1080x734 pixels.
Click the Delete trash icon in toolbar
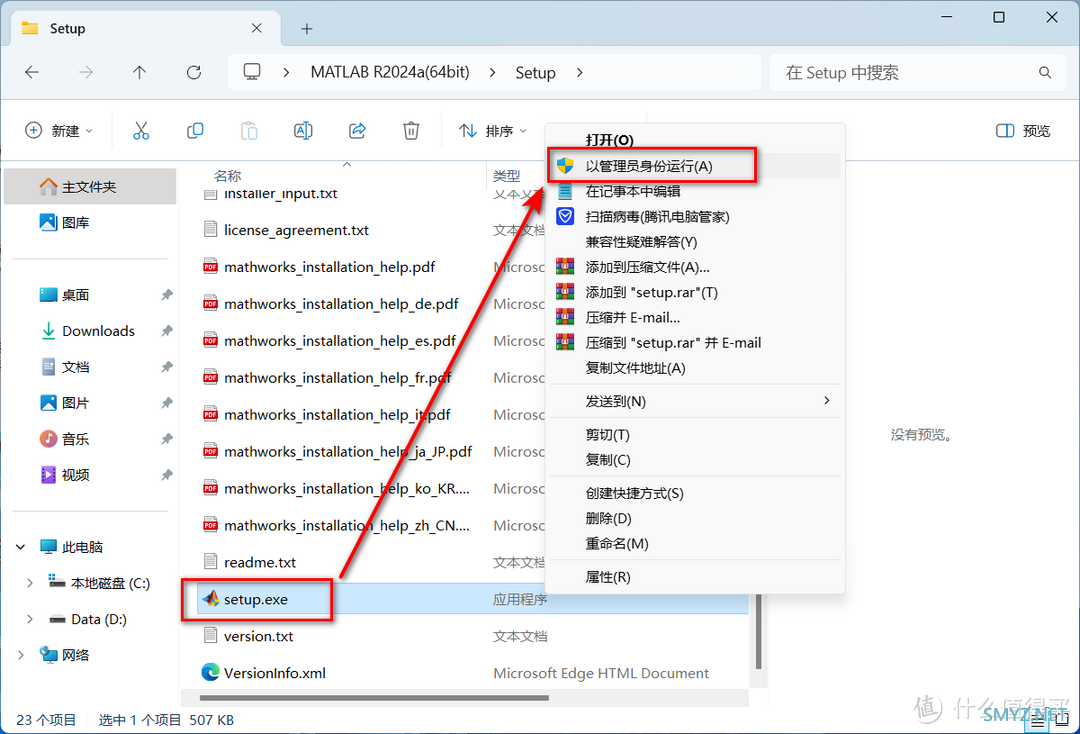pos(411,130)
